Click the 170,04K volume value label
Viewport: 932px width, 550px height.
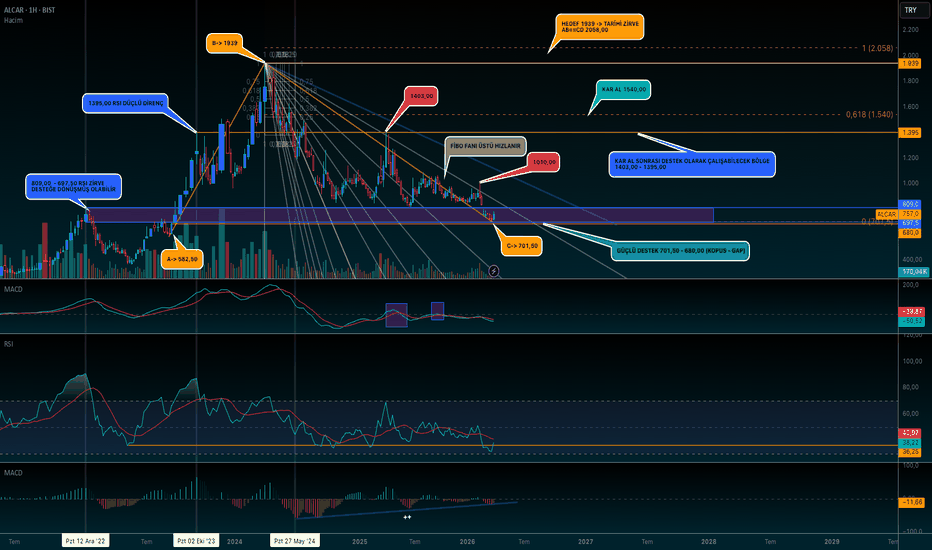tap(914, 272)
